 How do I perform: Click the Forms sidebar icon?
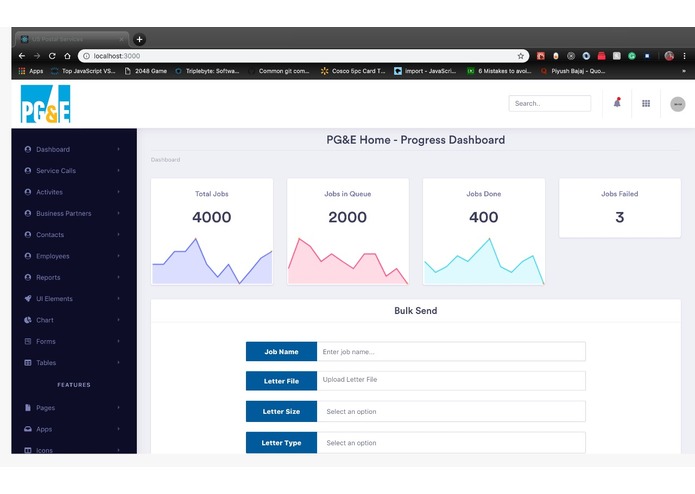tap(28, 341)
